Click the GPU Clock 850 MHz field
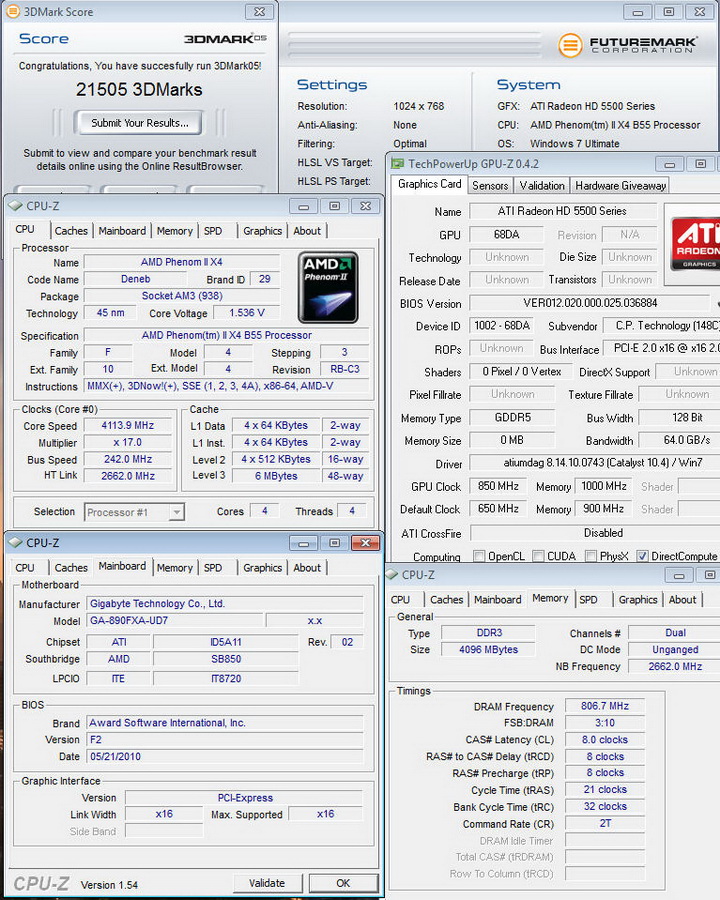 [497, 486]
